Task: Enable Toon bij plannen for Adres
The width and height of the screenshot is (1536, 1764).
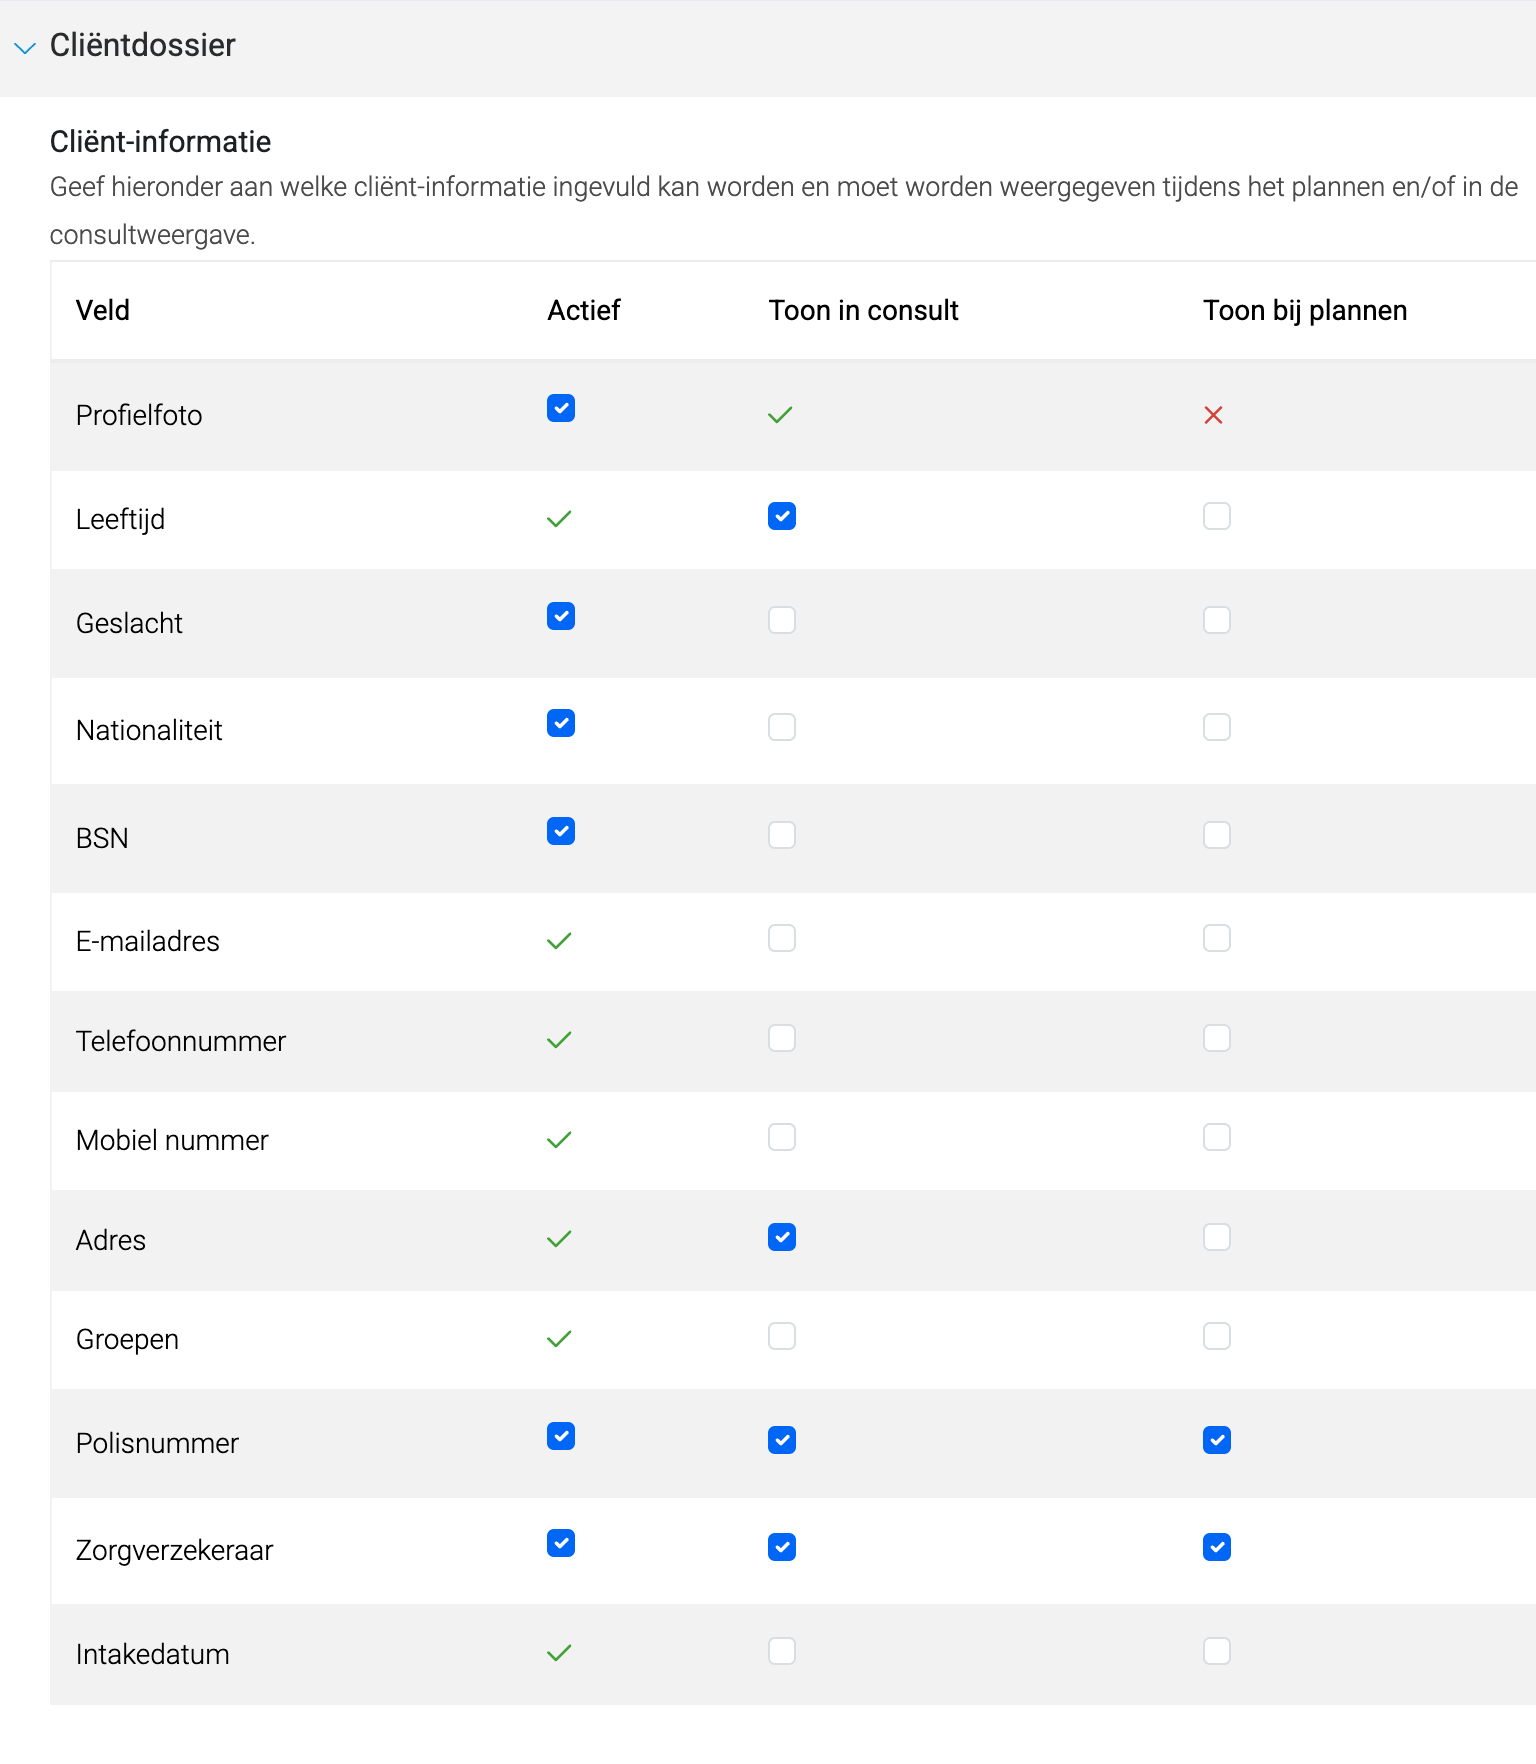Action: tap(1217, 1237)
